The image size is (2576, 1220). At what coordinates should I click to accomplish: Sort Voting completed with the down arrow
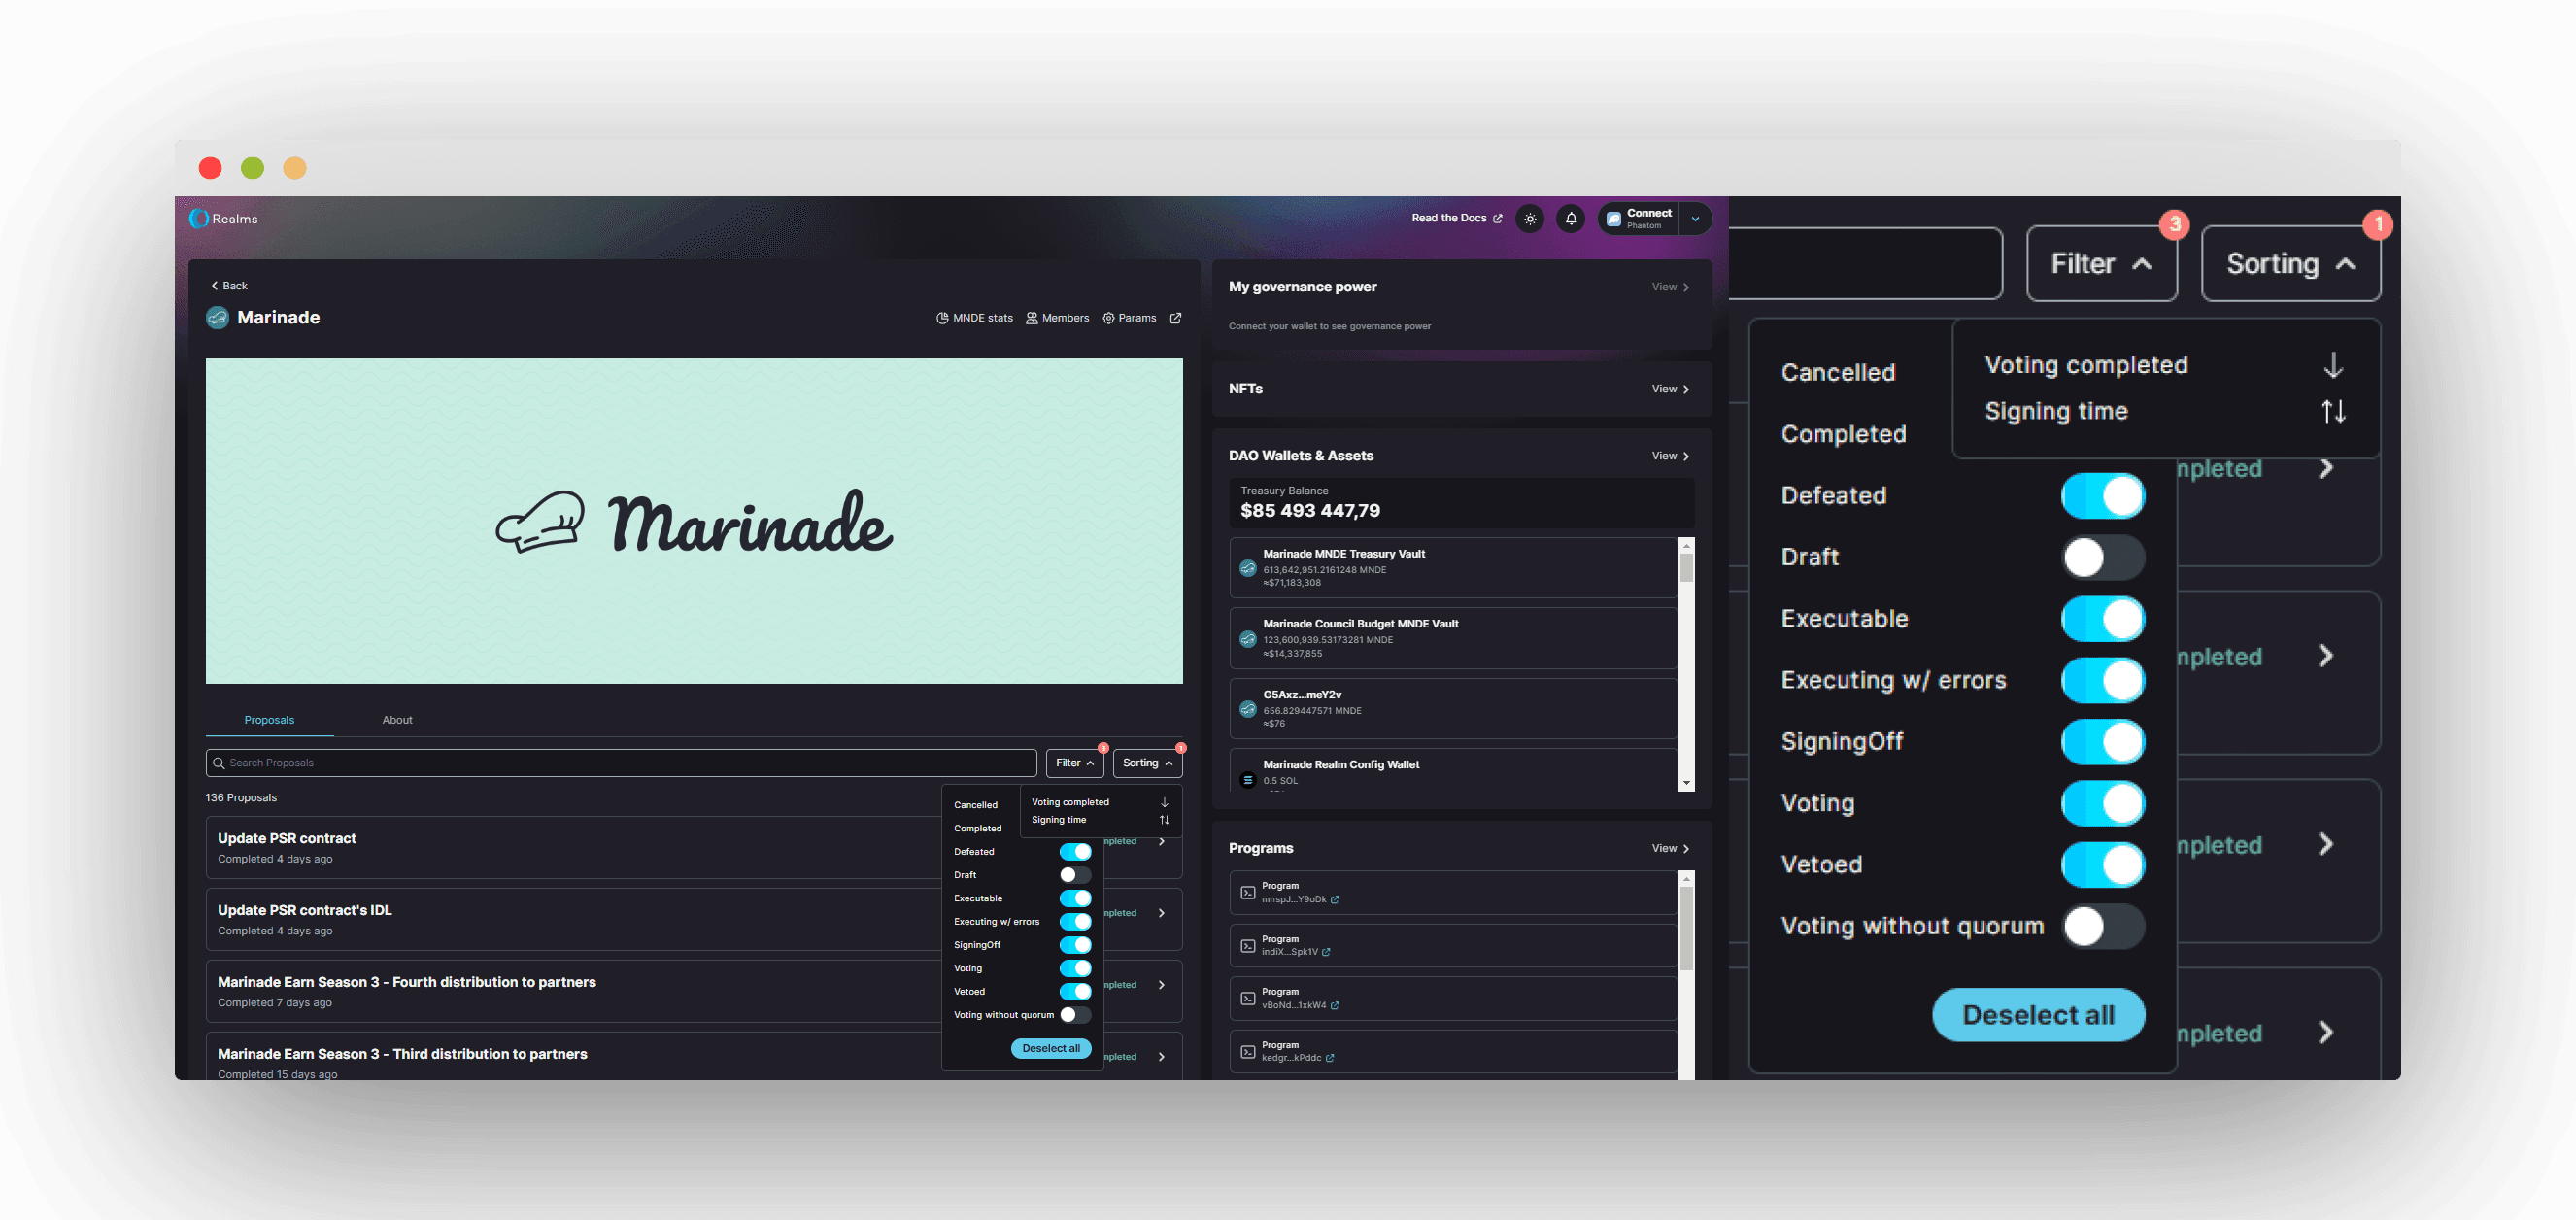coord(1164,802)
